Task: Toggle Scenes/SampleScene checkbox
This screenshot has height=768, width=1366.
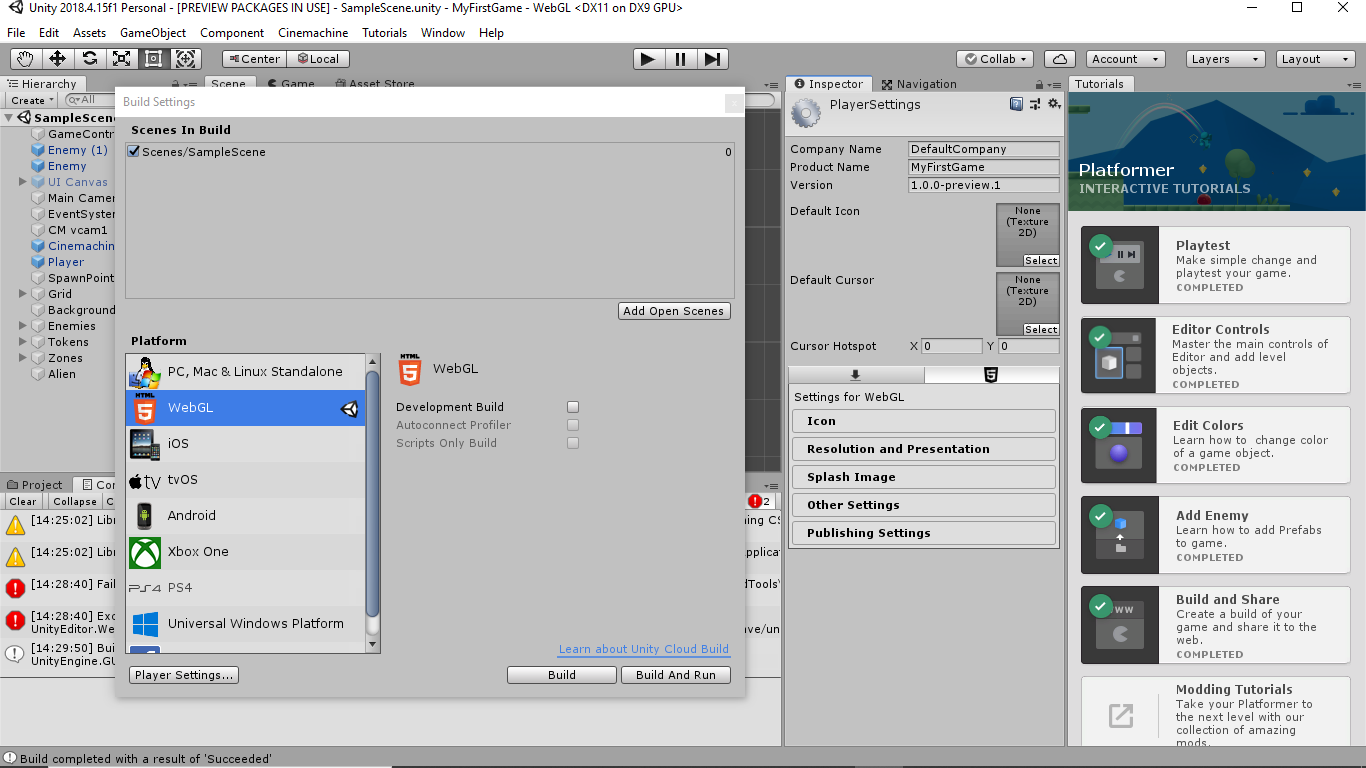Action: (x=134, y=152)
